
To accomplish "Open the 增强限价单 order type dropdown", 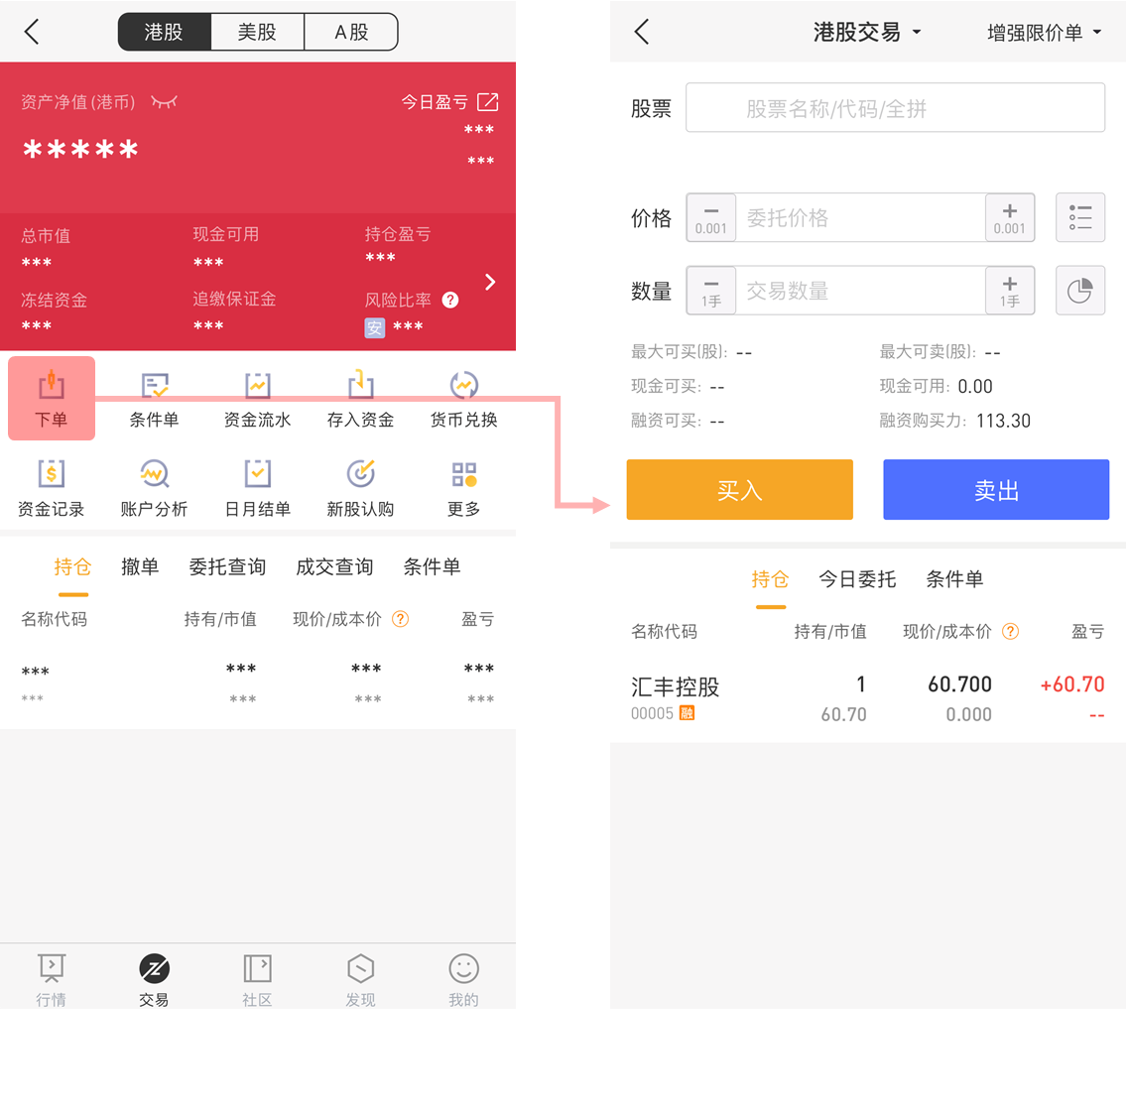I will click(1045, 32).
